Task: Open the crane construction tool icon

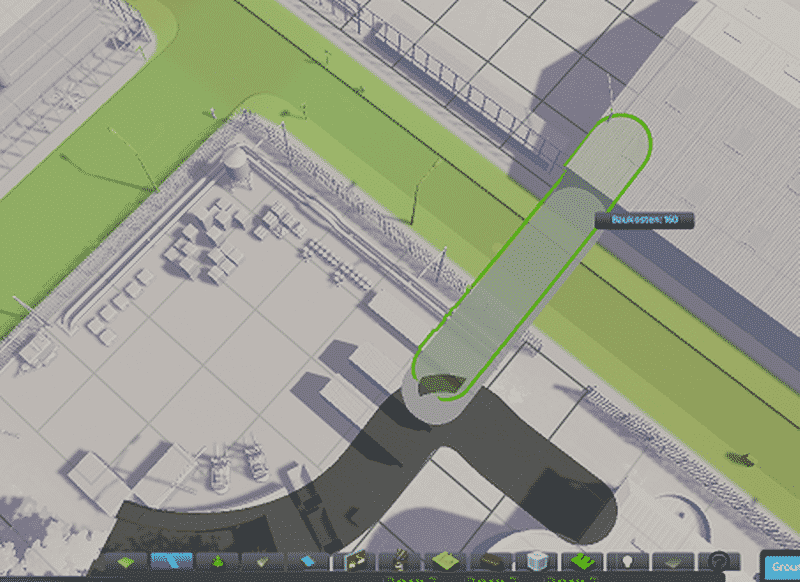Action: (x=401, y=563)
